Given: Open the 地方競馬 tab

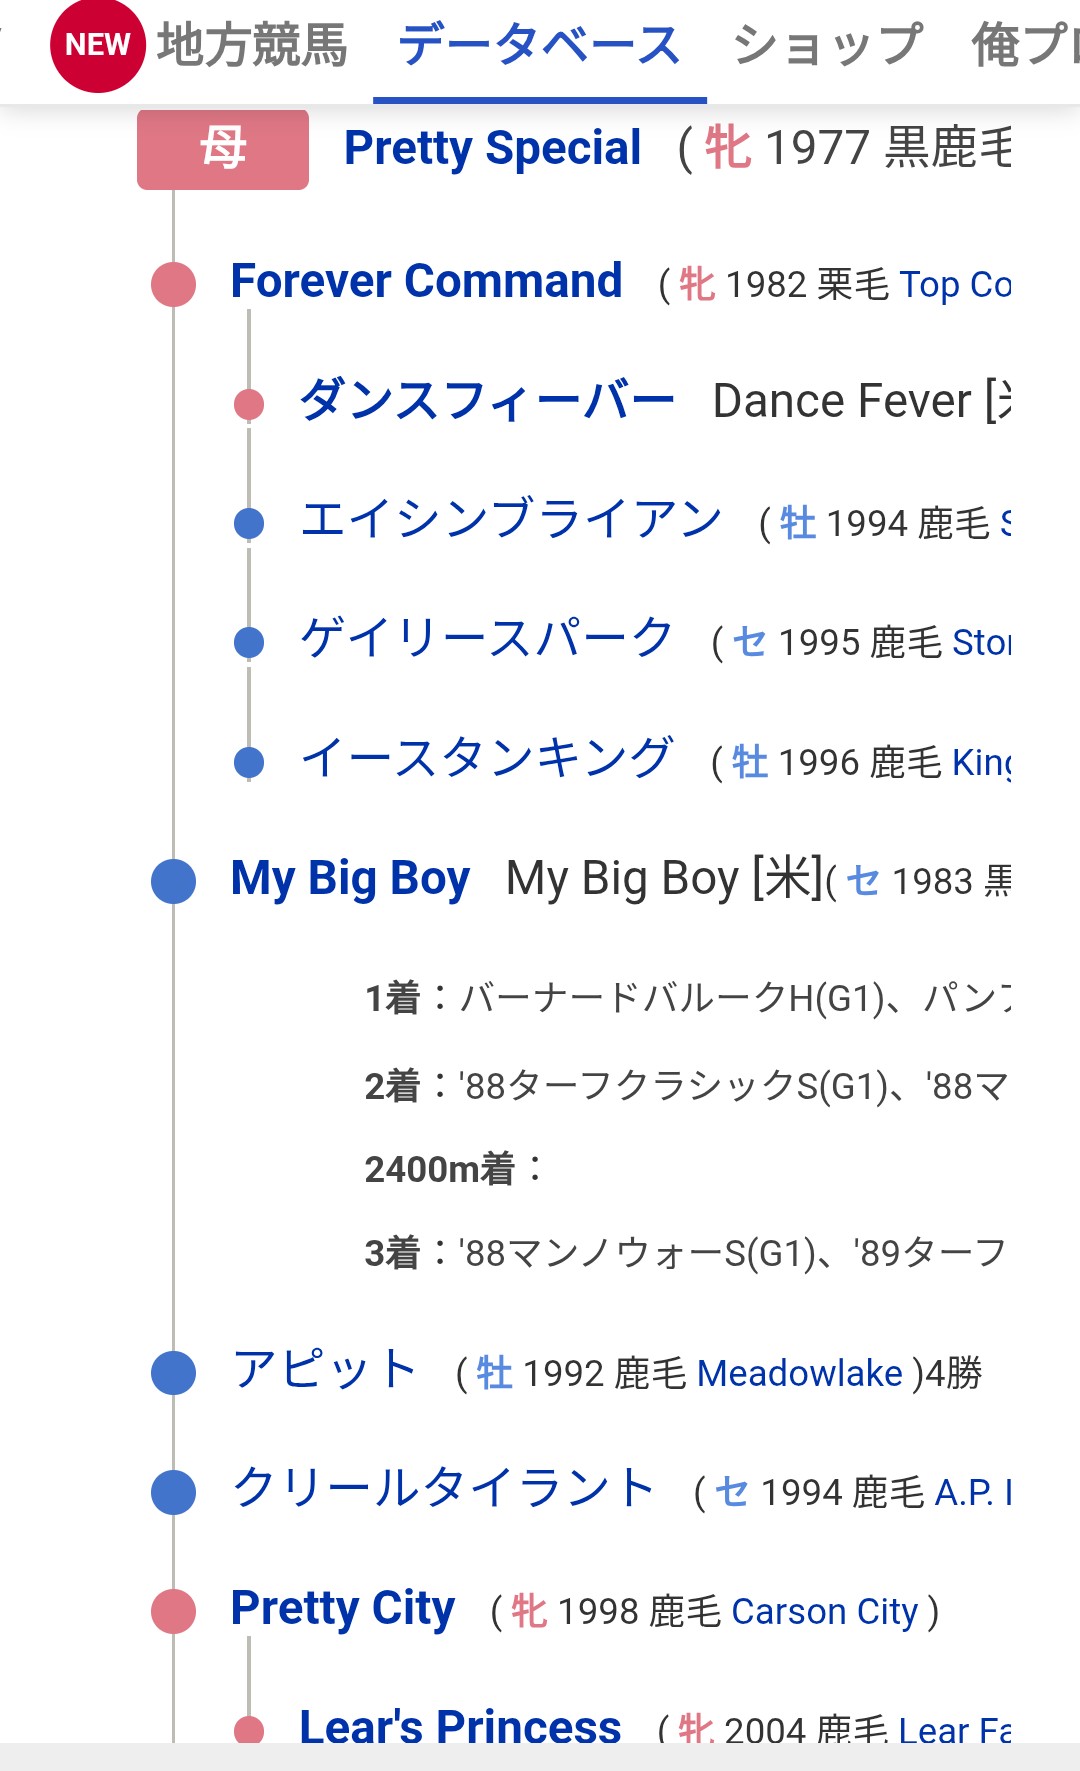Looking at the screenshot, I should click(x=252, y=46).
